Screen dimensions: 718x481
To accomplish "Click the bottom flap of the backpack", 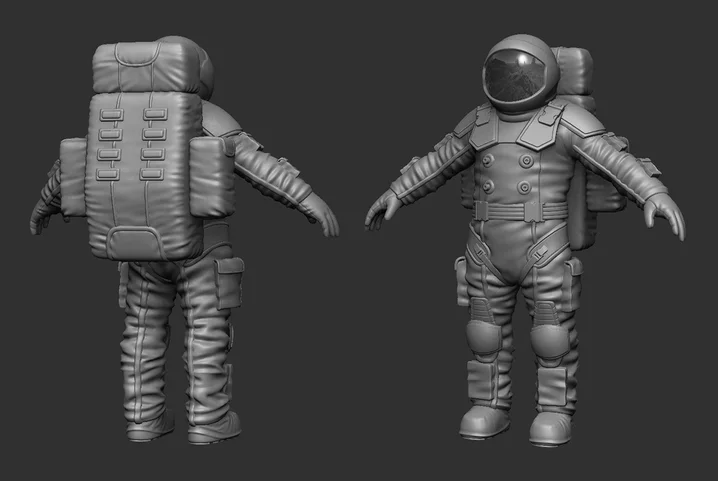I will coord(136,243).
